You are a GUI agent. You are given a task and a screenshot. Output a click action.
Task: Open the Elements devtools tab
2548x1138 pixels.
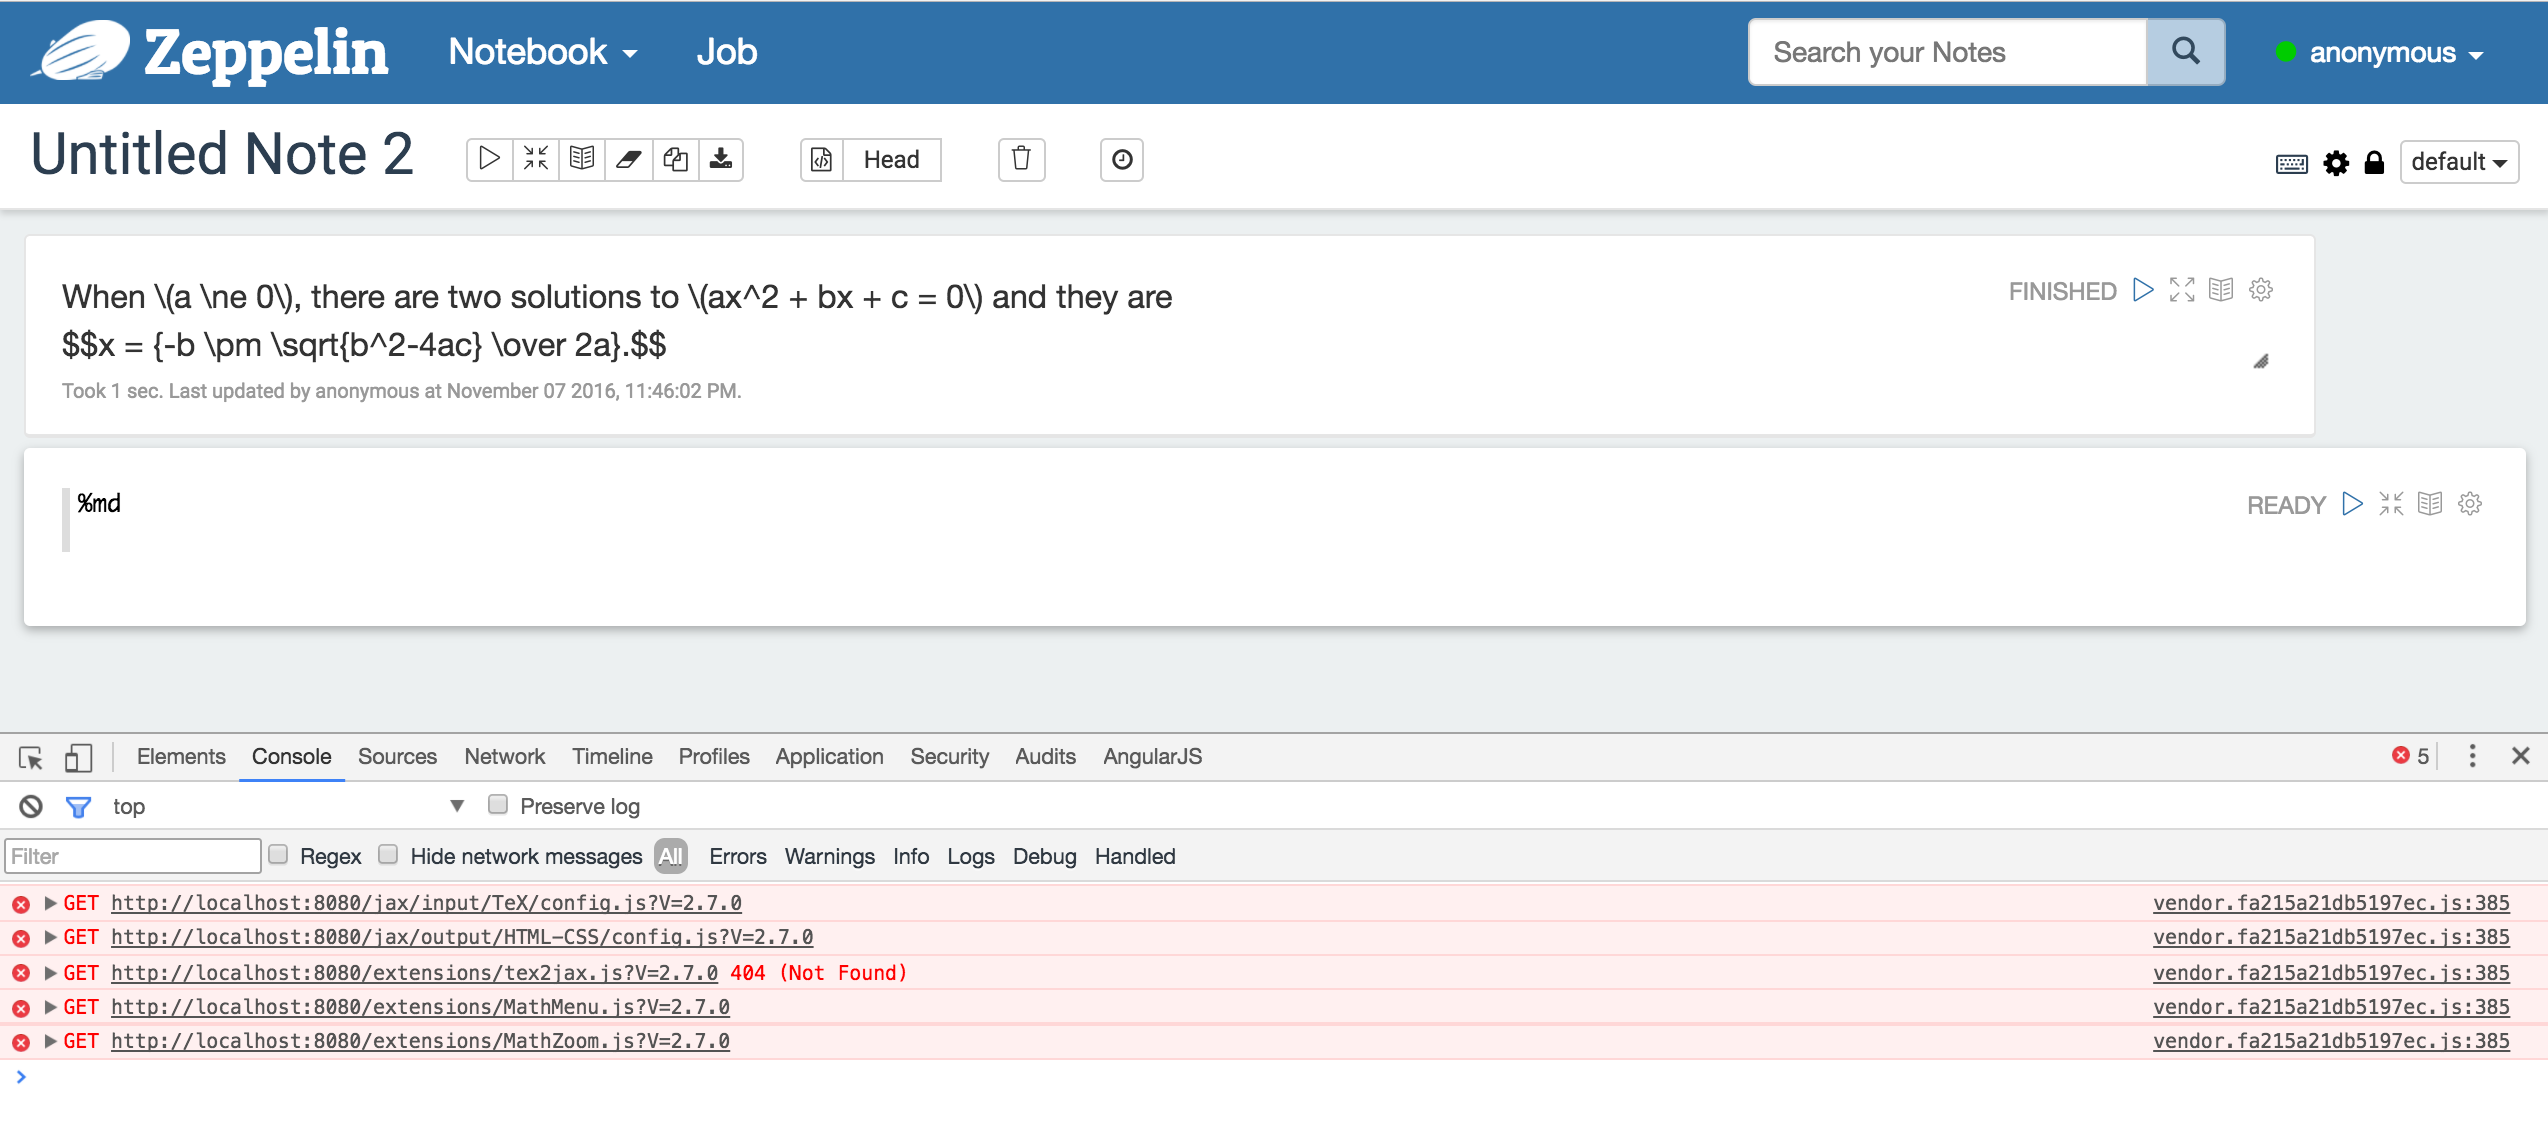click(181, 757)
